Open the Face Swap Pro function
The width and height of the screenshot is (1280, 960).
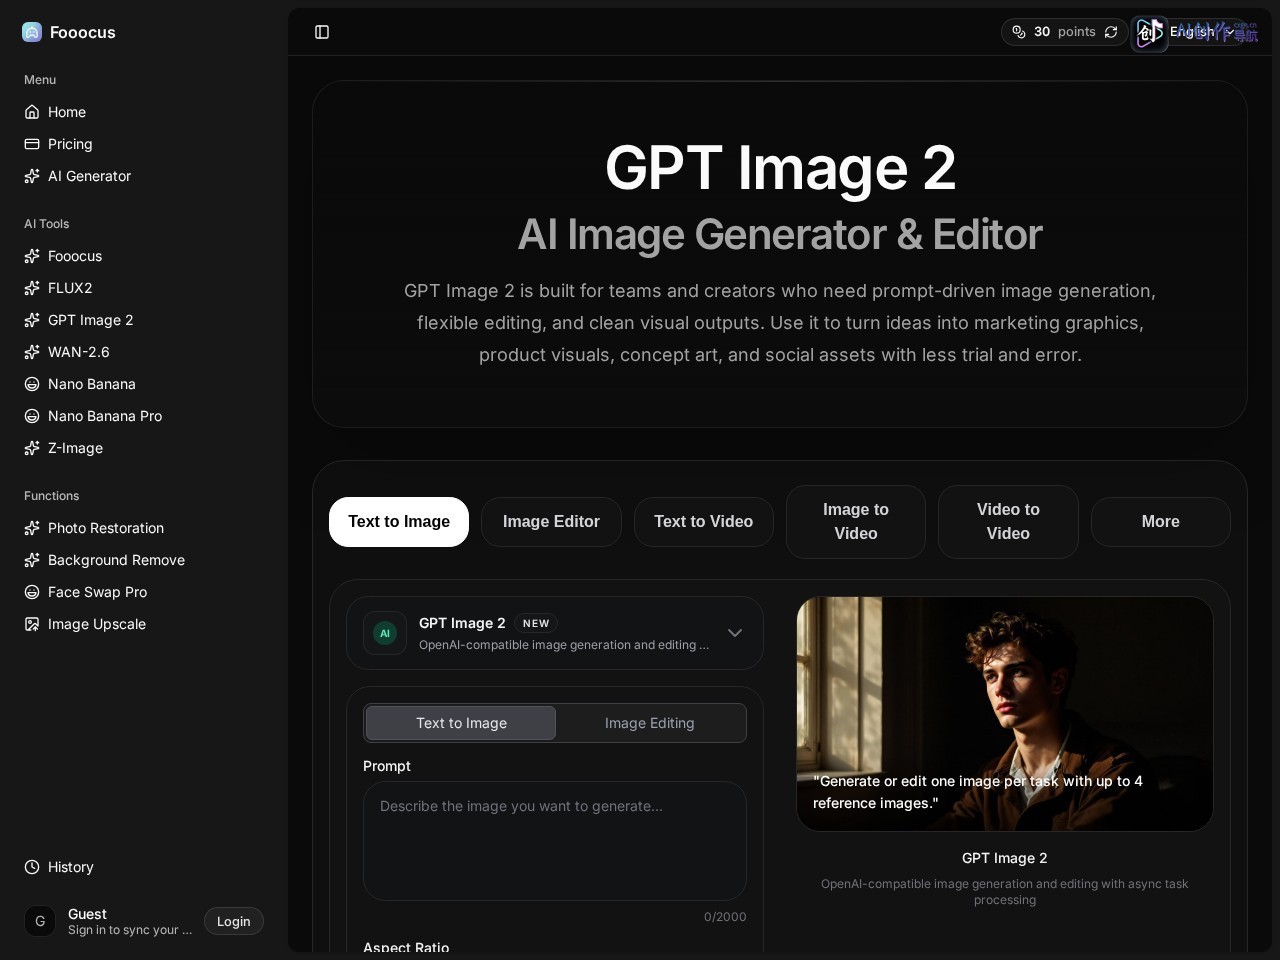click(x=144, y=592)
